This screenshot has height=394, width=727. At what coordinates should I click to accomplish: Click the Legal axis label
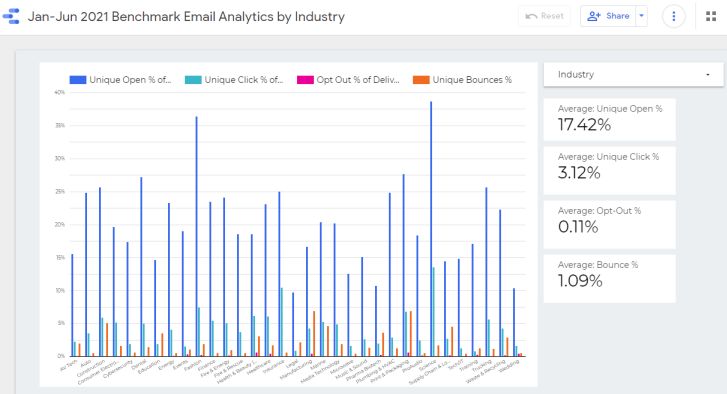click(292, 363)
